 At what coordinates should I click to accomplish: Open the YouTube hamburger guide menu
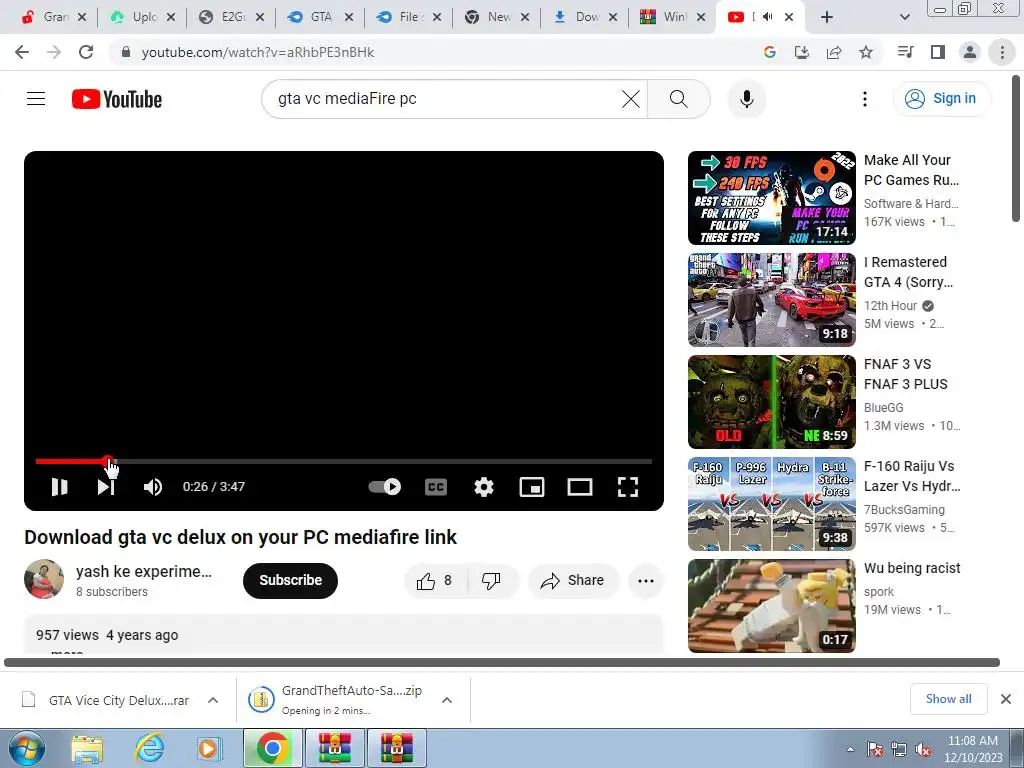pos(36,99)
